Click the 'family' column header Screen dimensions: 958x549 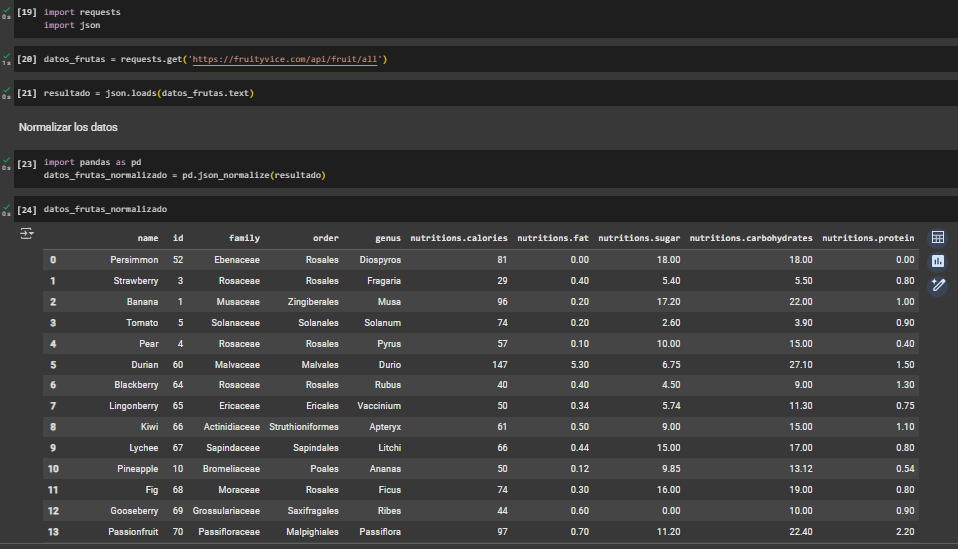point(244,238)
